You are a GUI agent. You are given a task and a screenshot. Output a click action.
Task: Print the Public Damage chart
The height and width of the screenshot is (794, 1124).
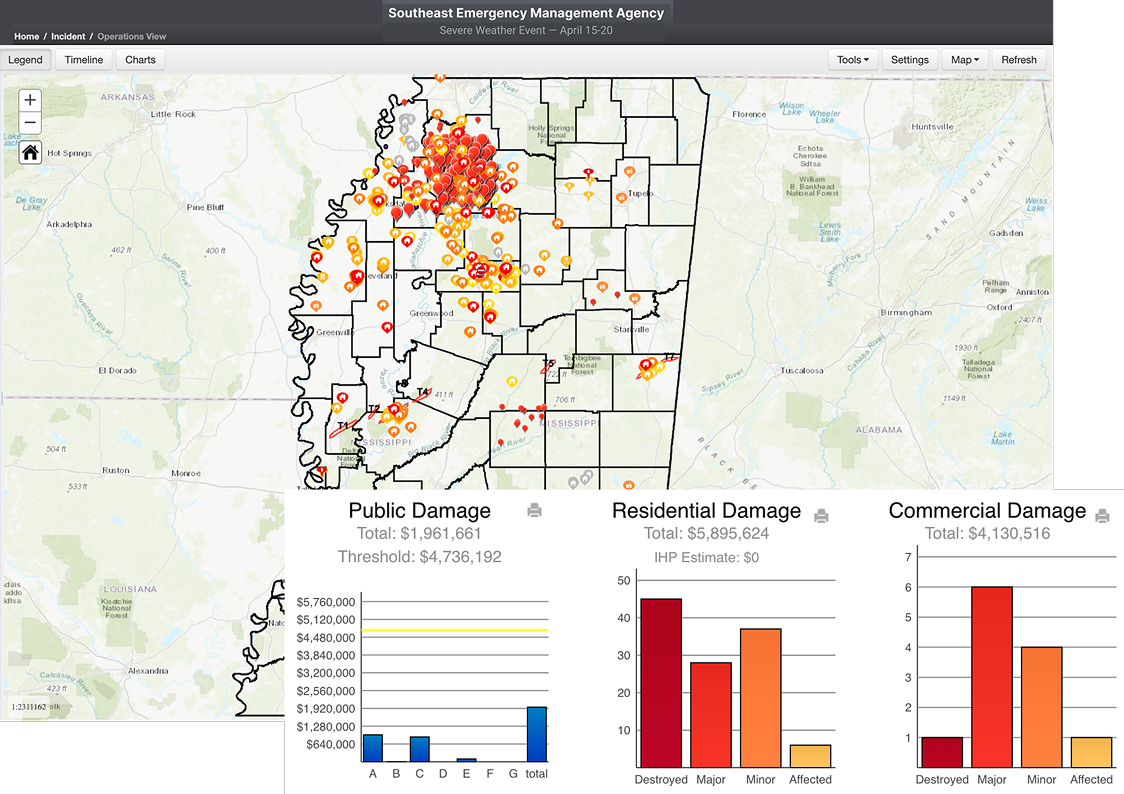[x=534, y=511]
